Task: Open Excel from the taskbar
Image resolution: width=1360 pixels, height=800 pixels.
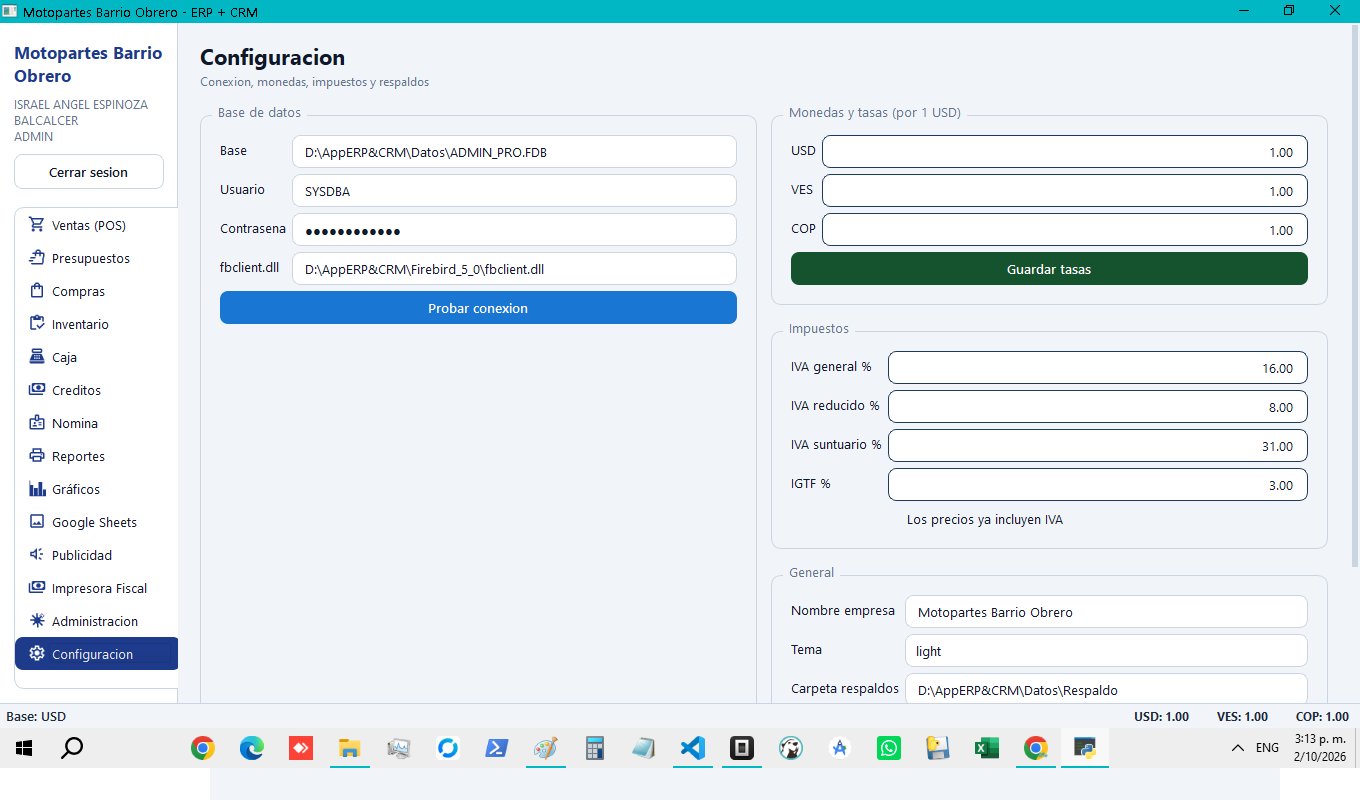Action: point(986,748)
